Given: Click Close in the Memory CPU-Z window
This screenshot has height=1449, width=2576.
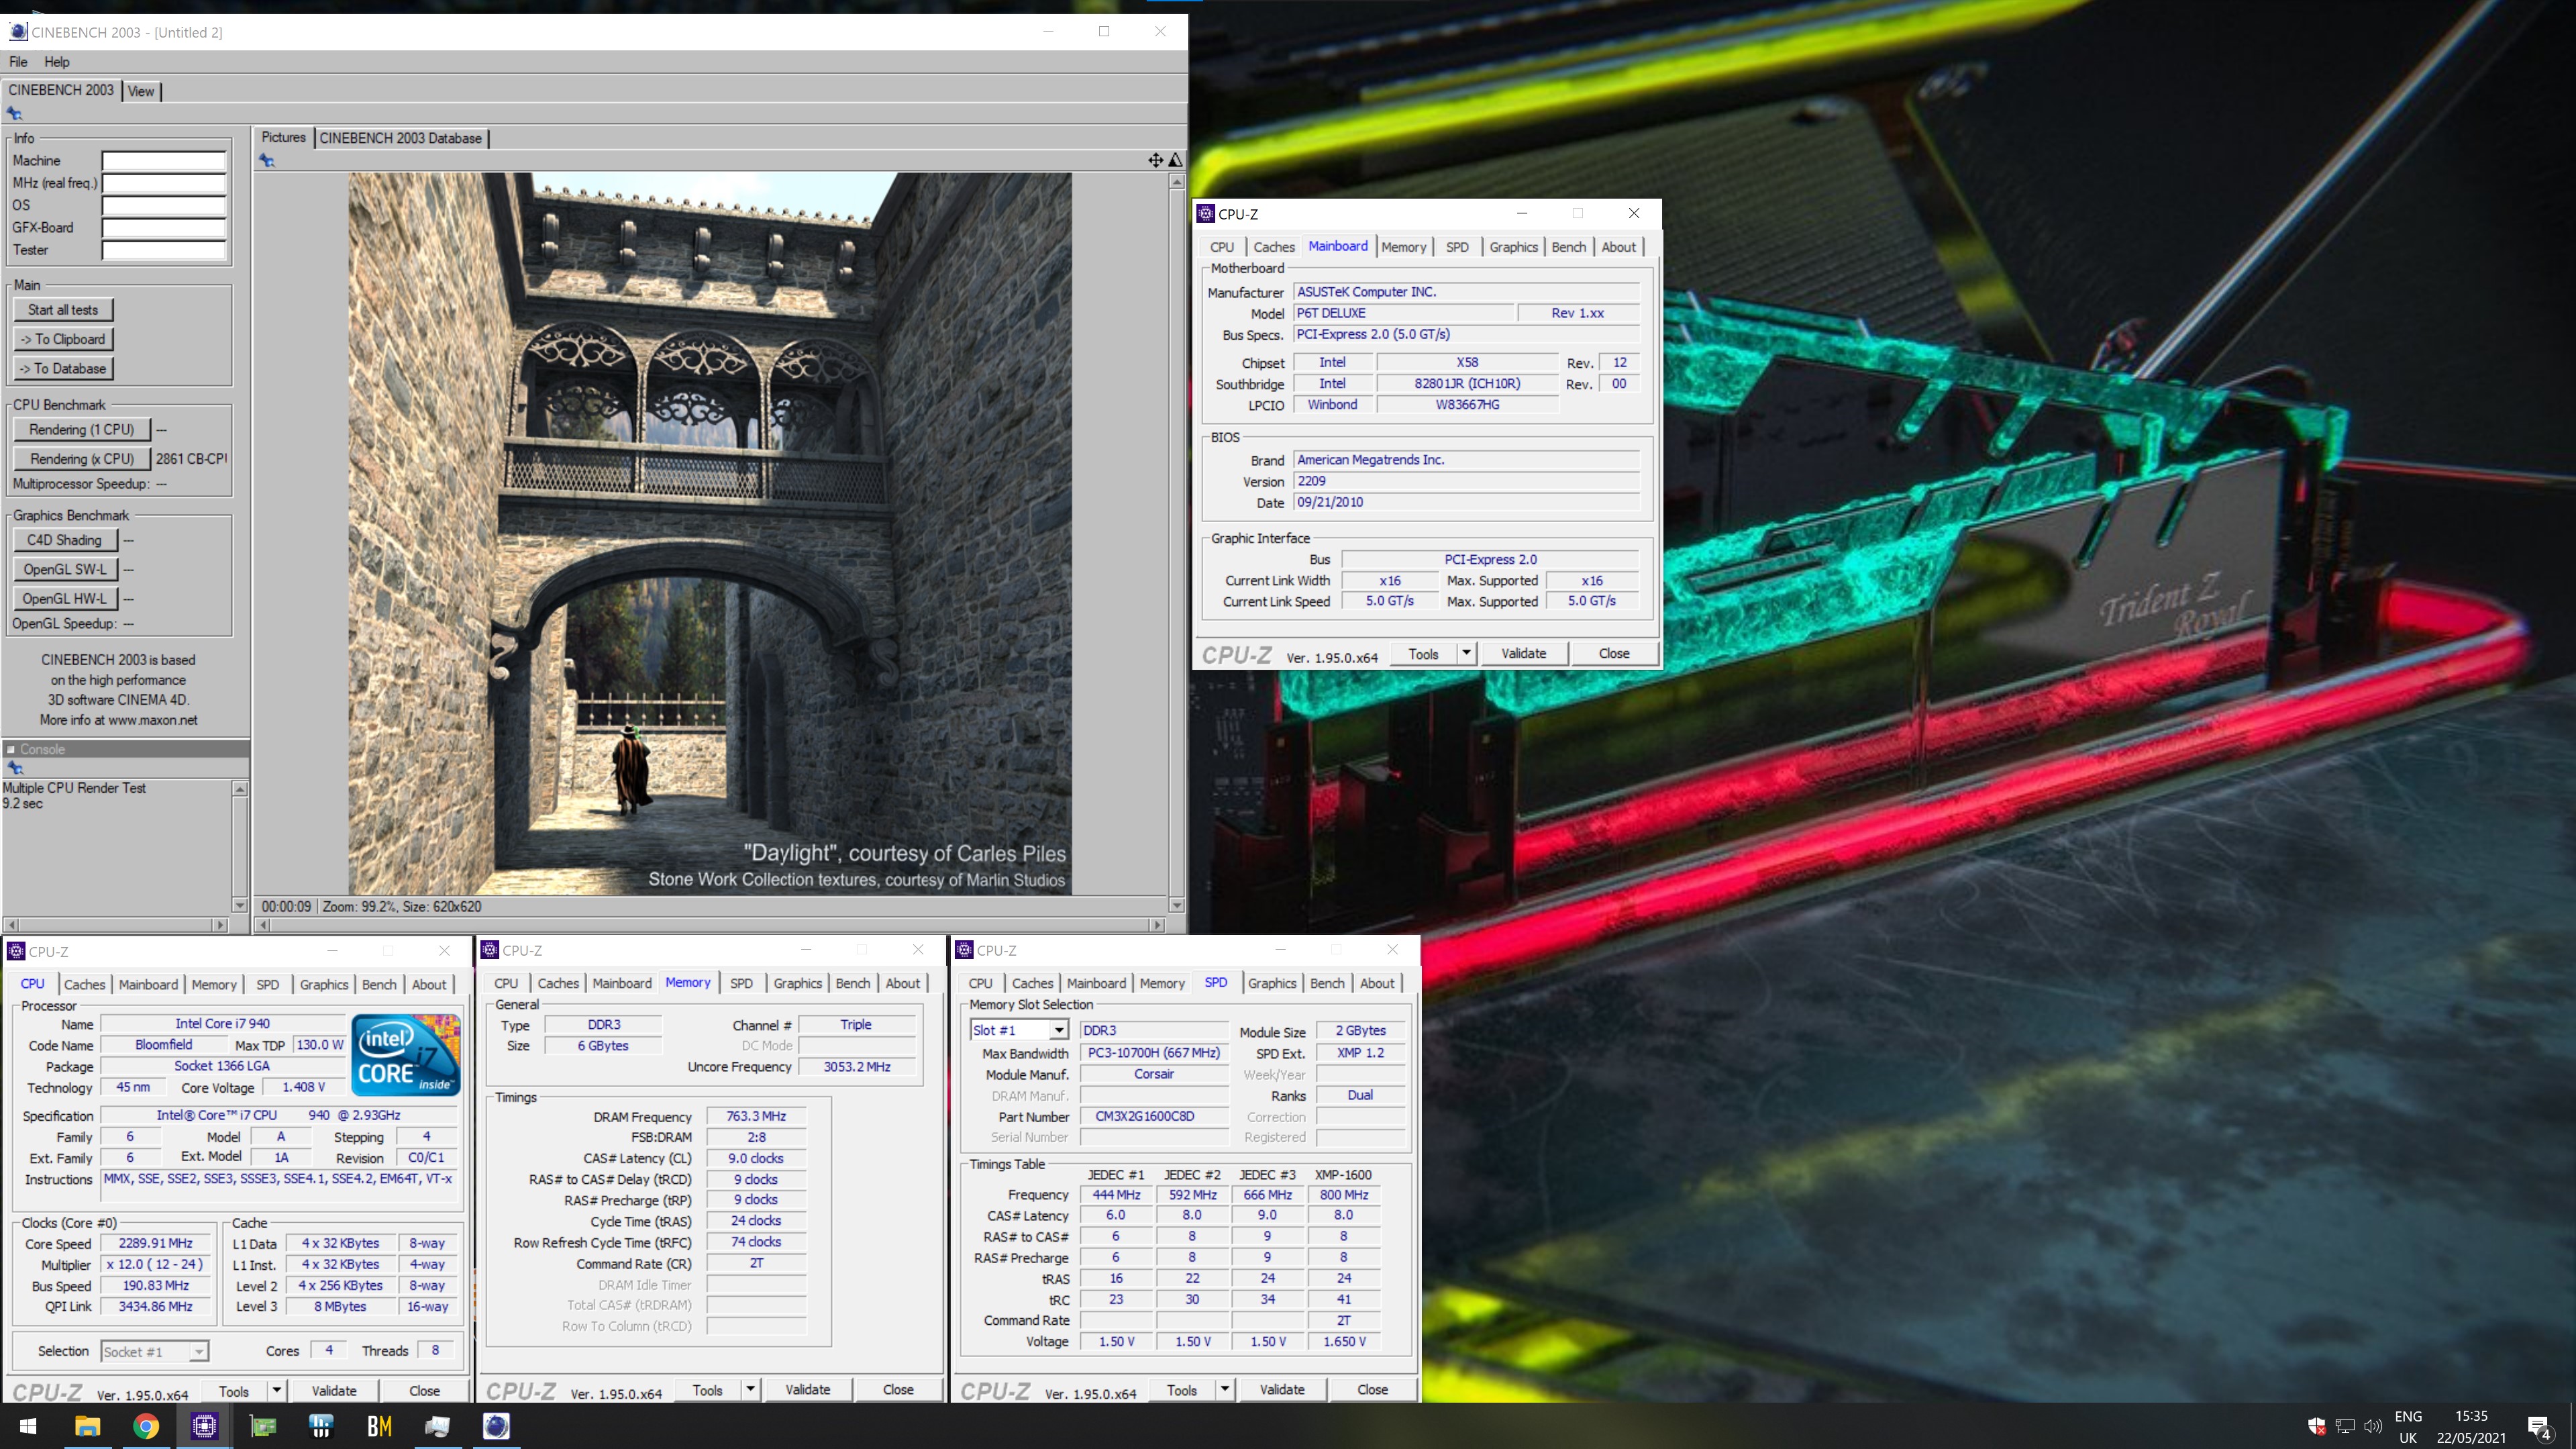Looking at the screenshot, I should 898,1389.
